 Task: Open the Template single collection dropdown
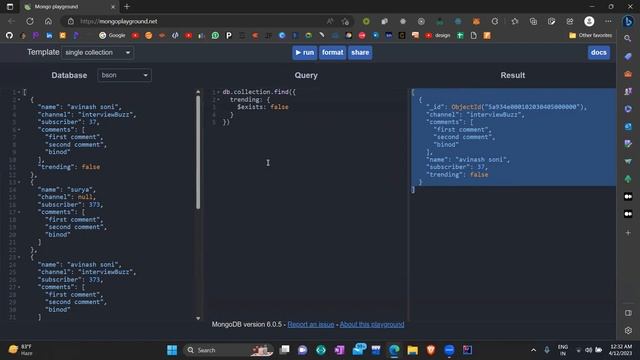(x=98, y=53)
